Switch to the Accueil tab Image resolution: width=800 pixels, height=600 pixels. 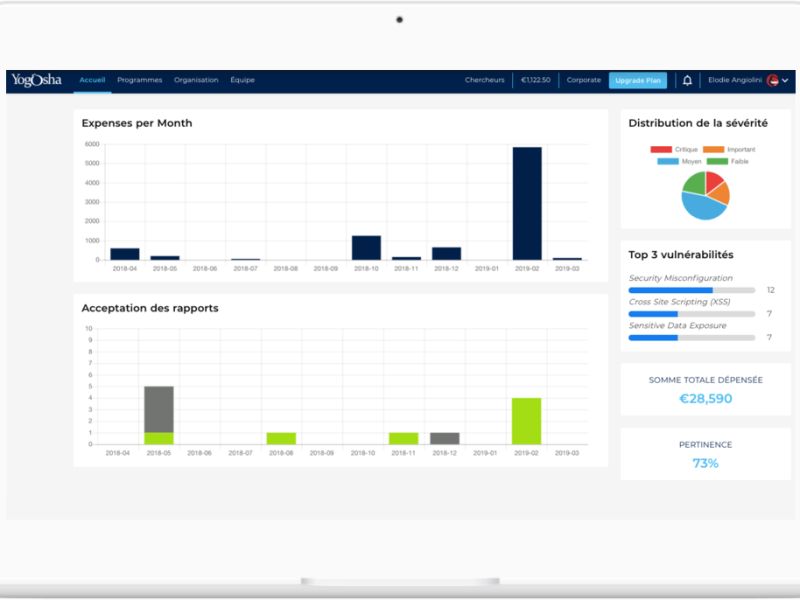tap(92, 80)
